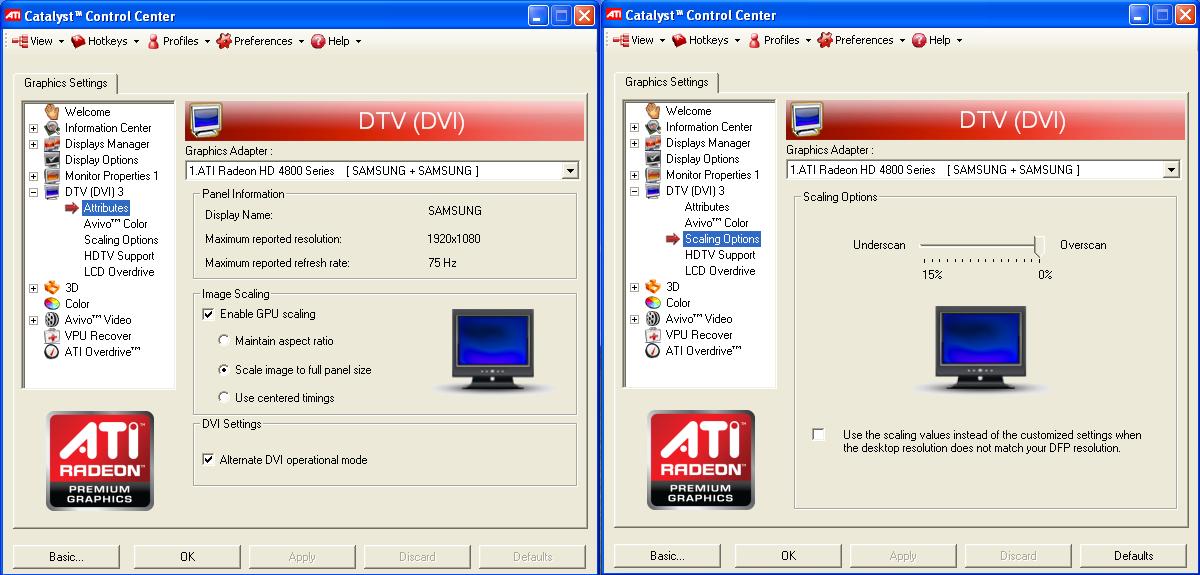
Task: Collapse DTV (DVI) 3 node in left window
Action: click(33, 192)
